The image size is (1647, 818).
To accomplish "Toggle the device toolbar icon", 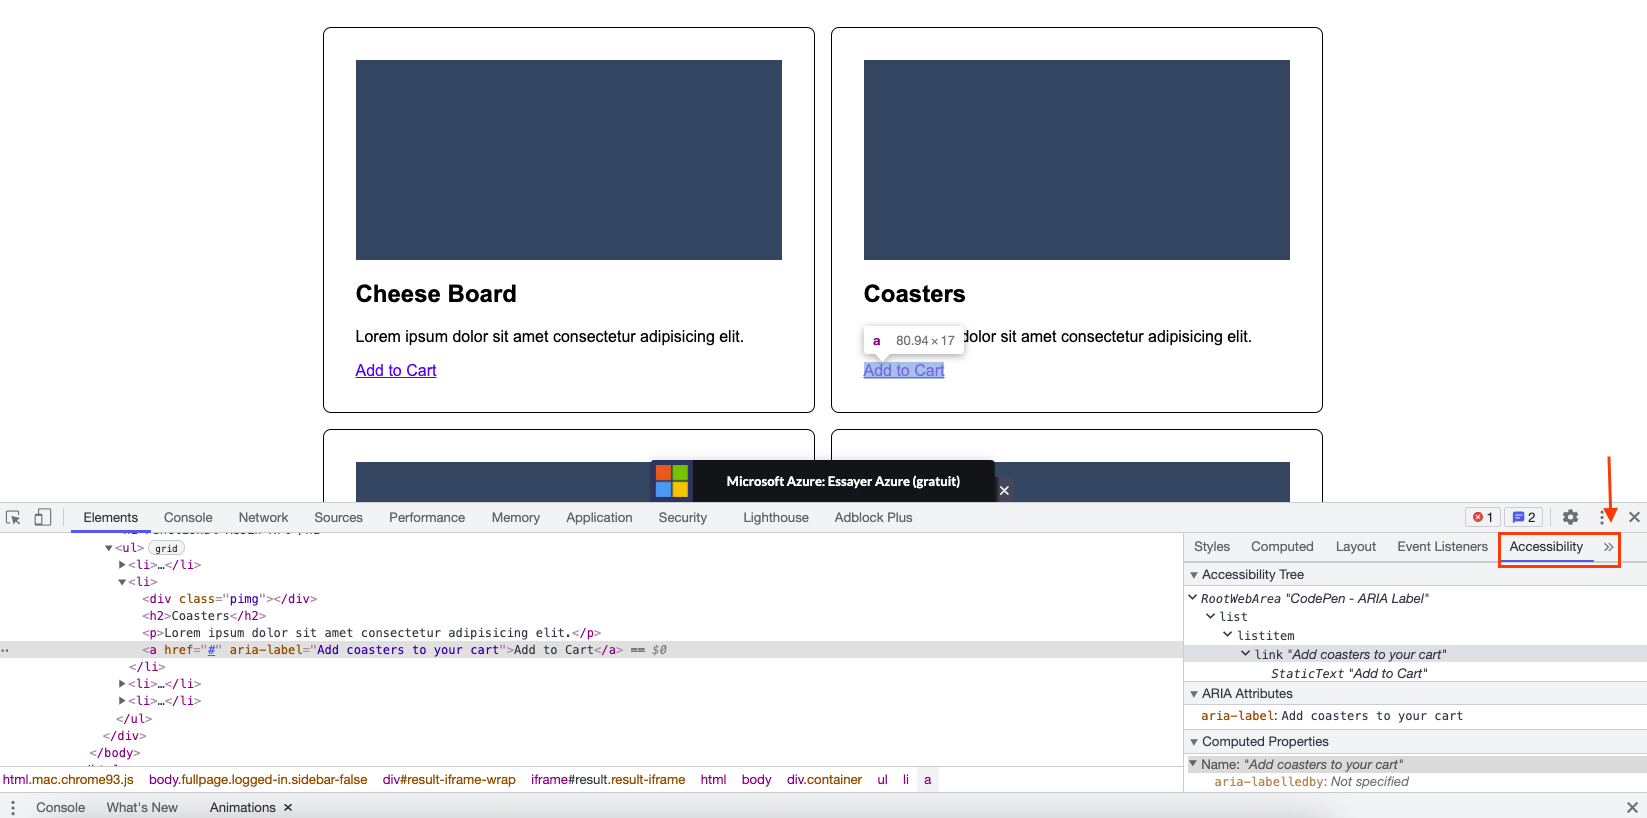I will [42, 517].
